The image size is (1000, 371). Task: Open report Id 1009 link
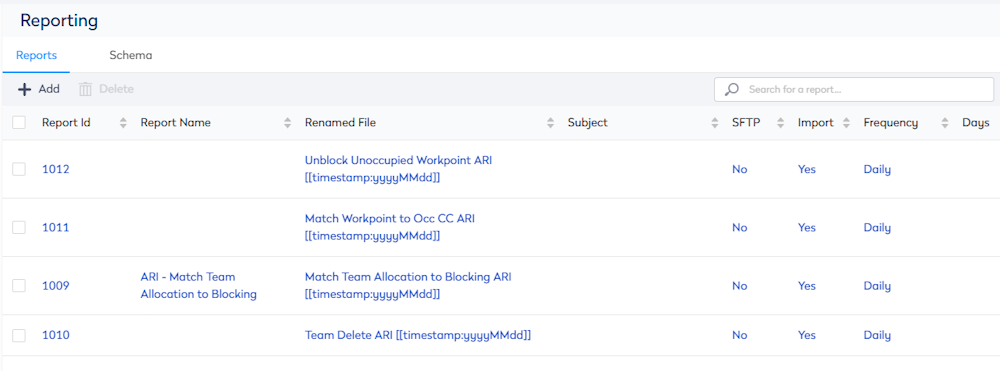click(55, 286)
